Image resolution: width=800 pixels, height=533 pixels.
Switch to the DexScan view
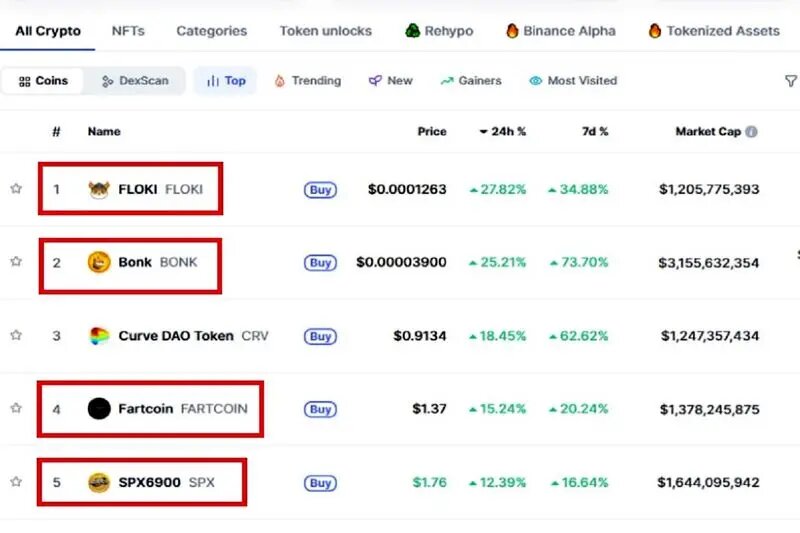[135, 81]
